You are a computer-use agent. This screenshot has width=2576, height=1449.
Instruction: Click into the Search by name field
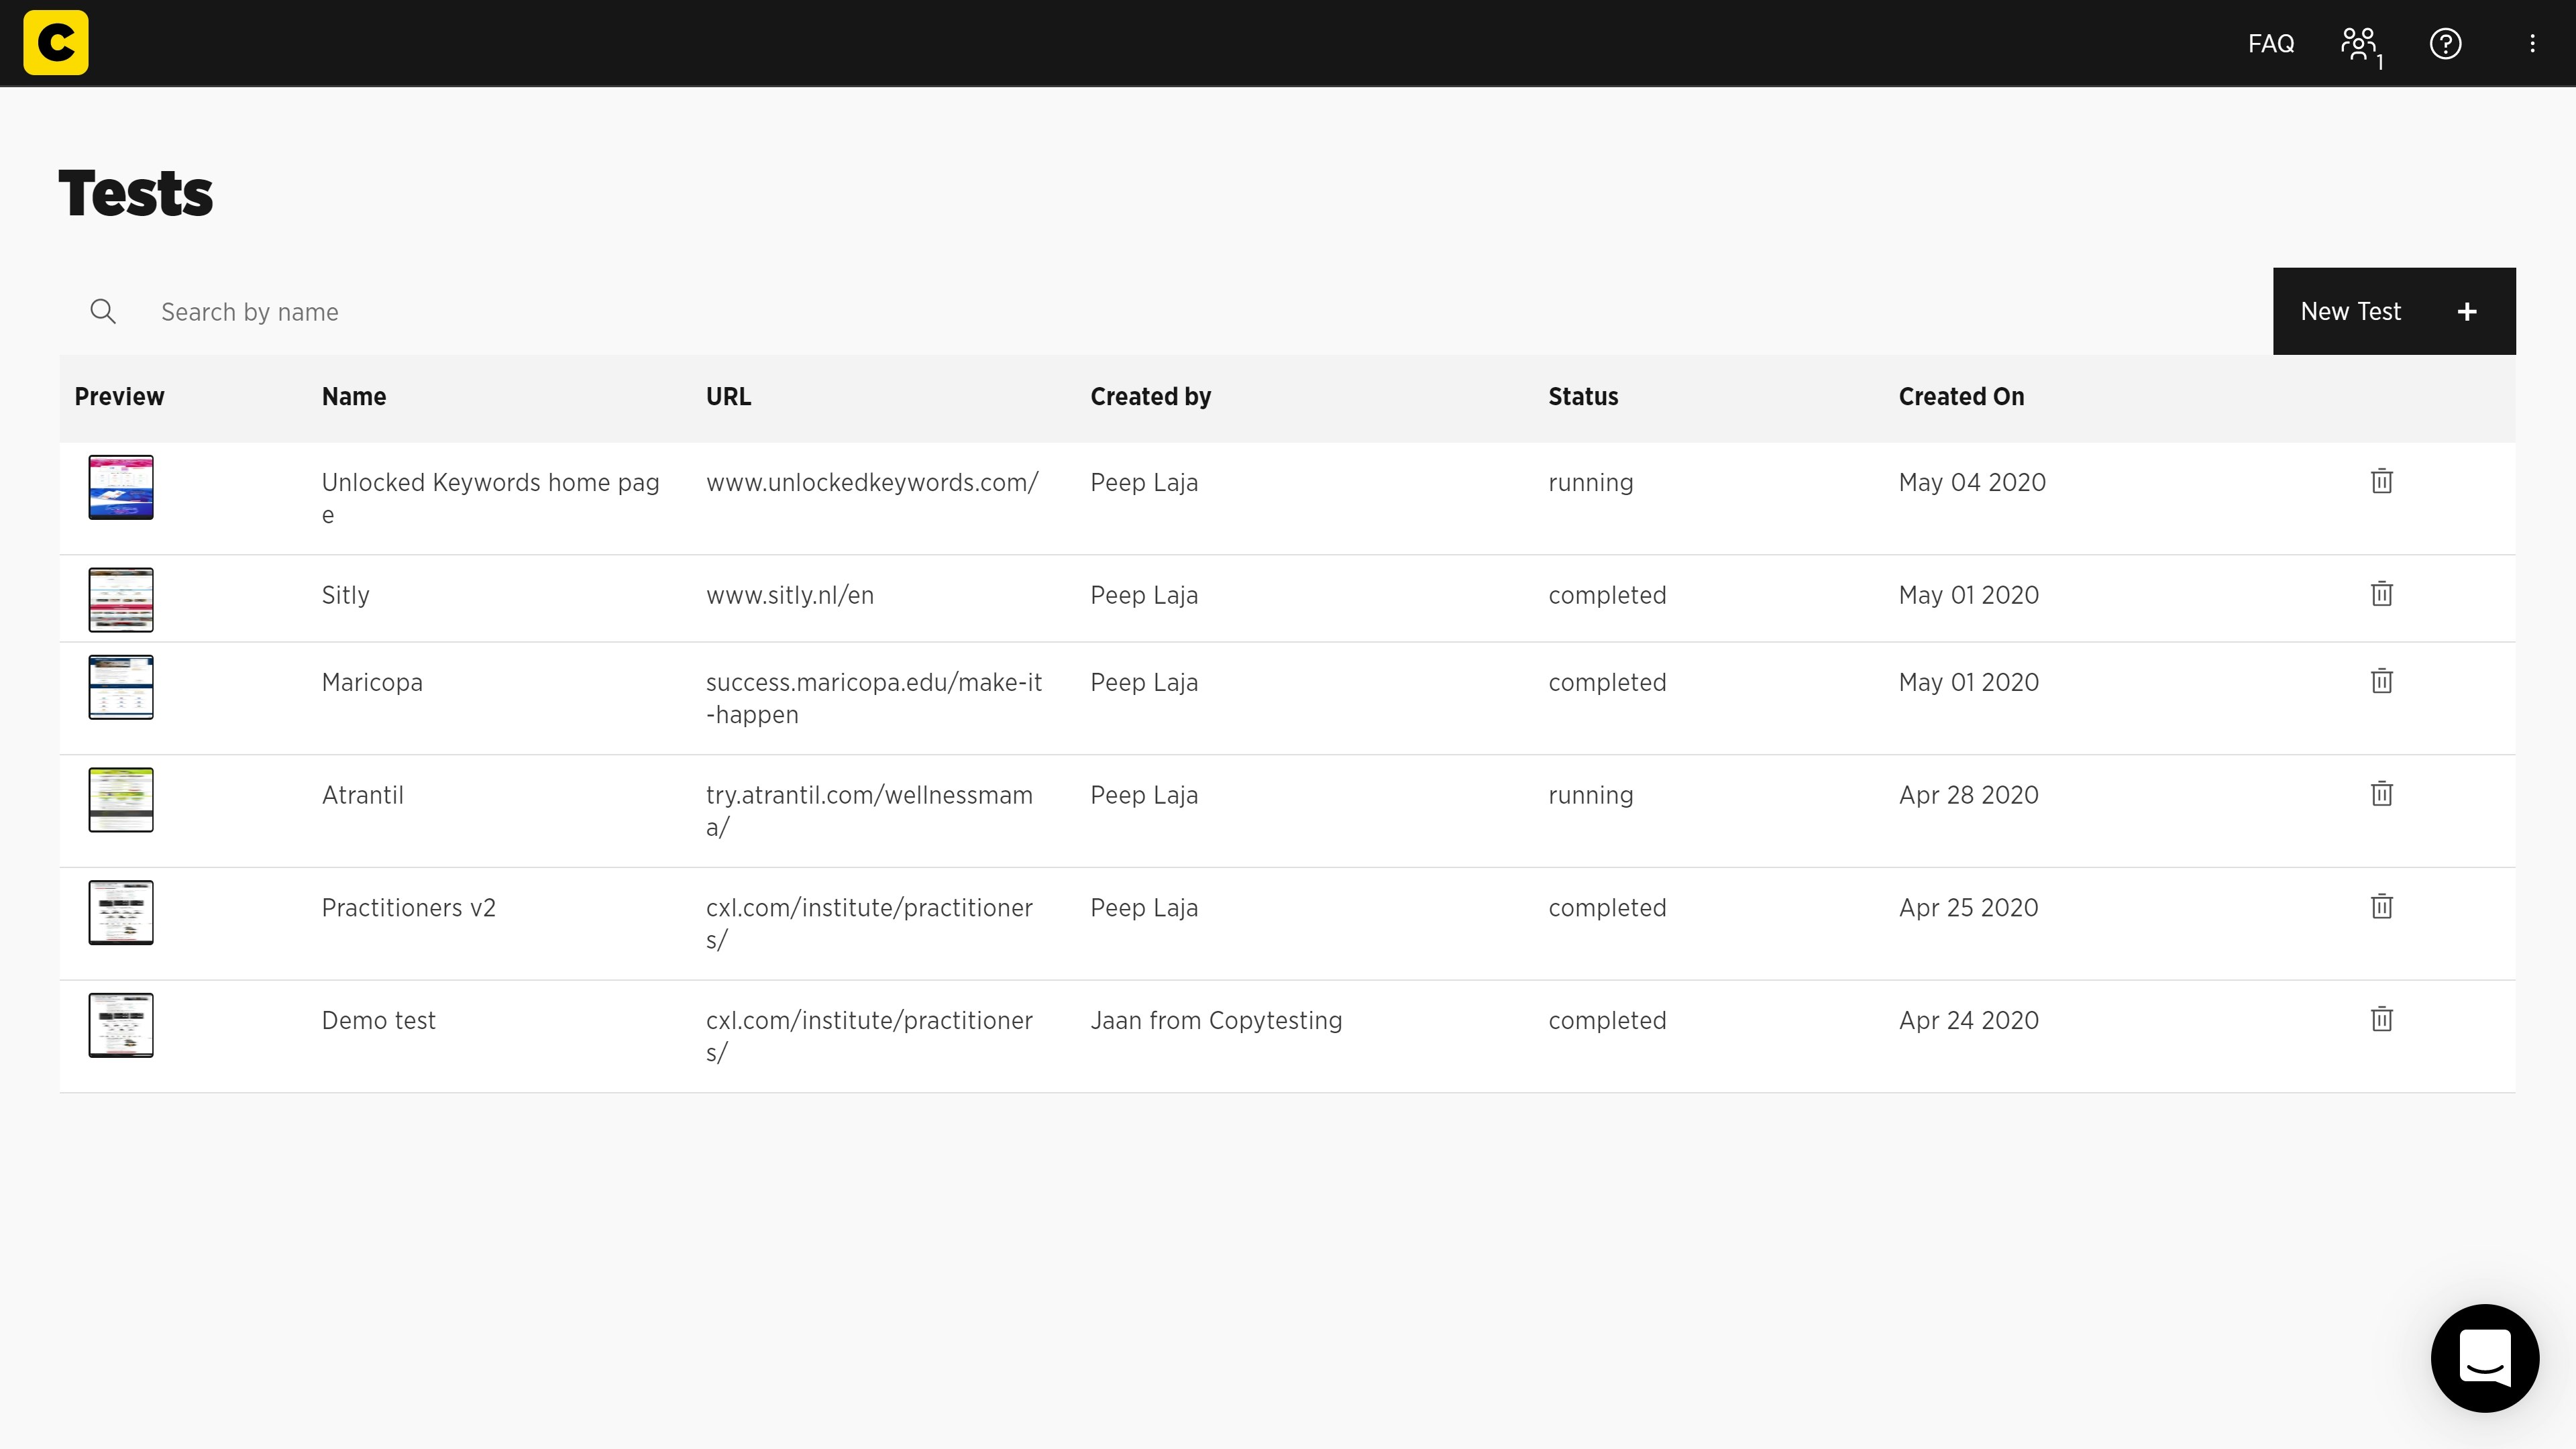point(400,311)
